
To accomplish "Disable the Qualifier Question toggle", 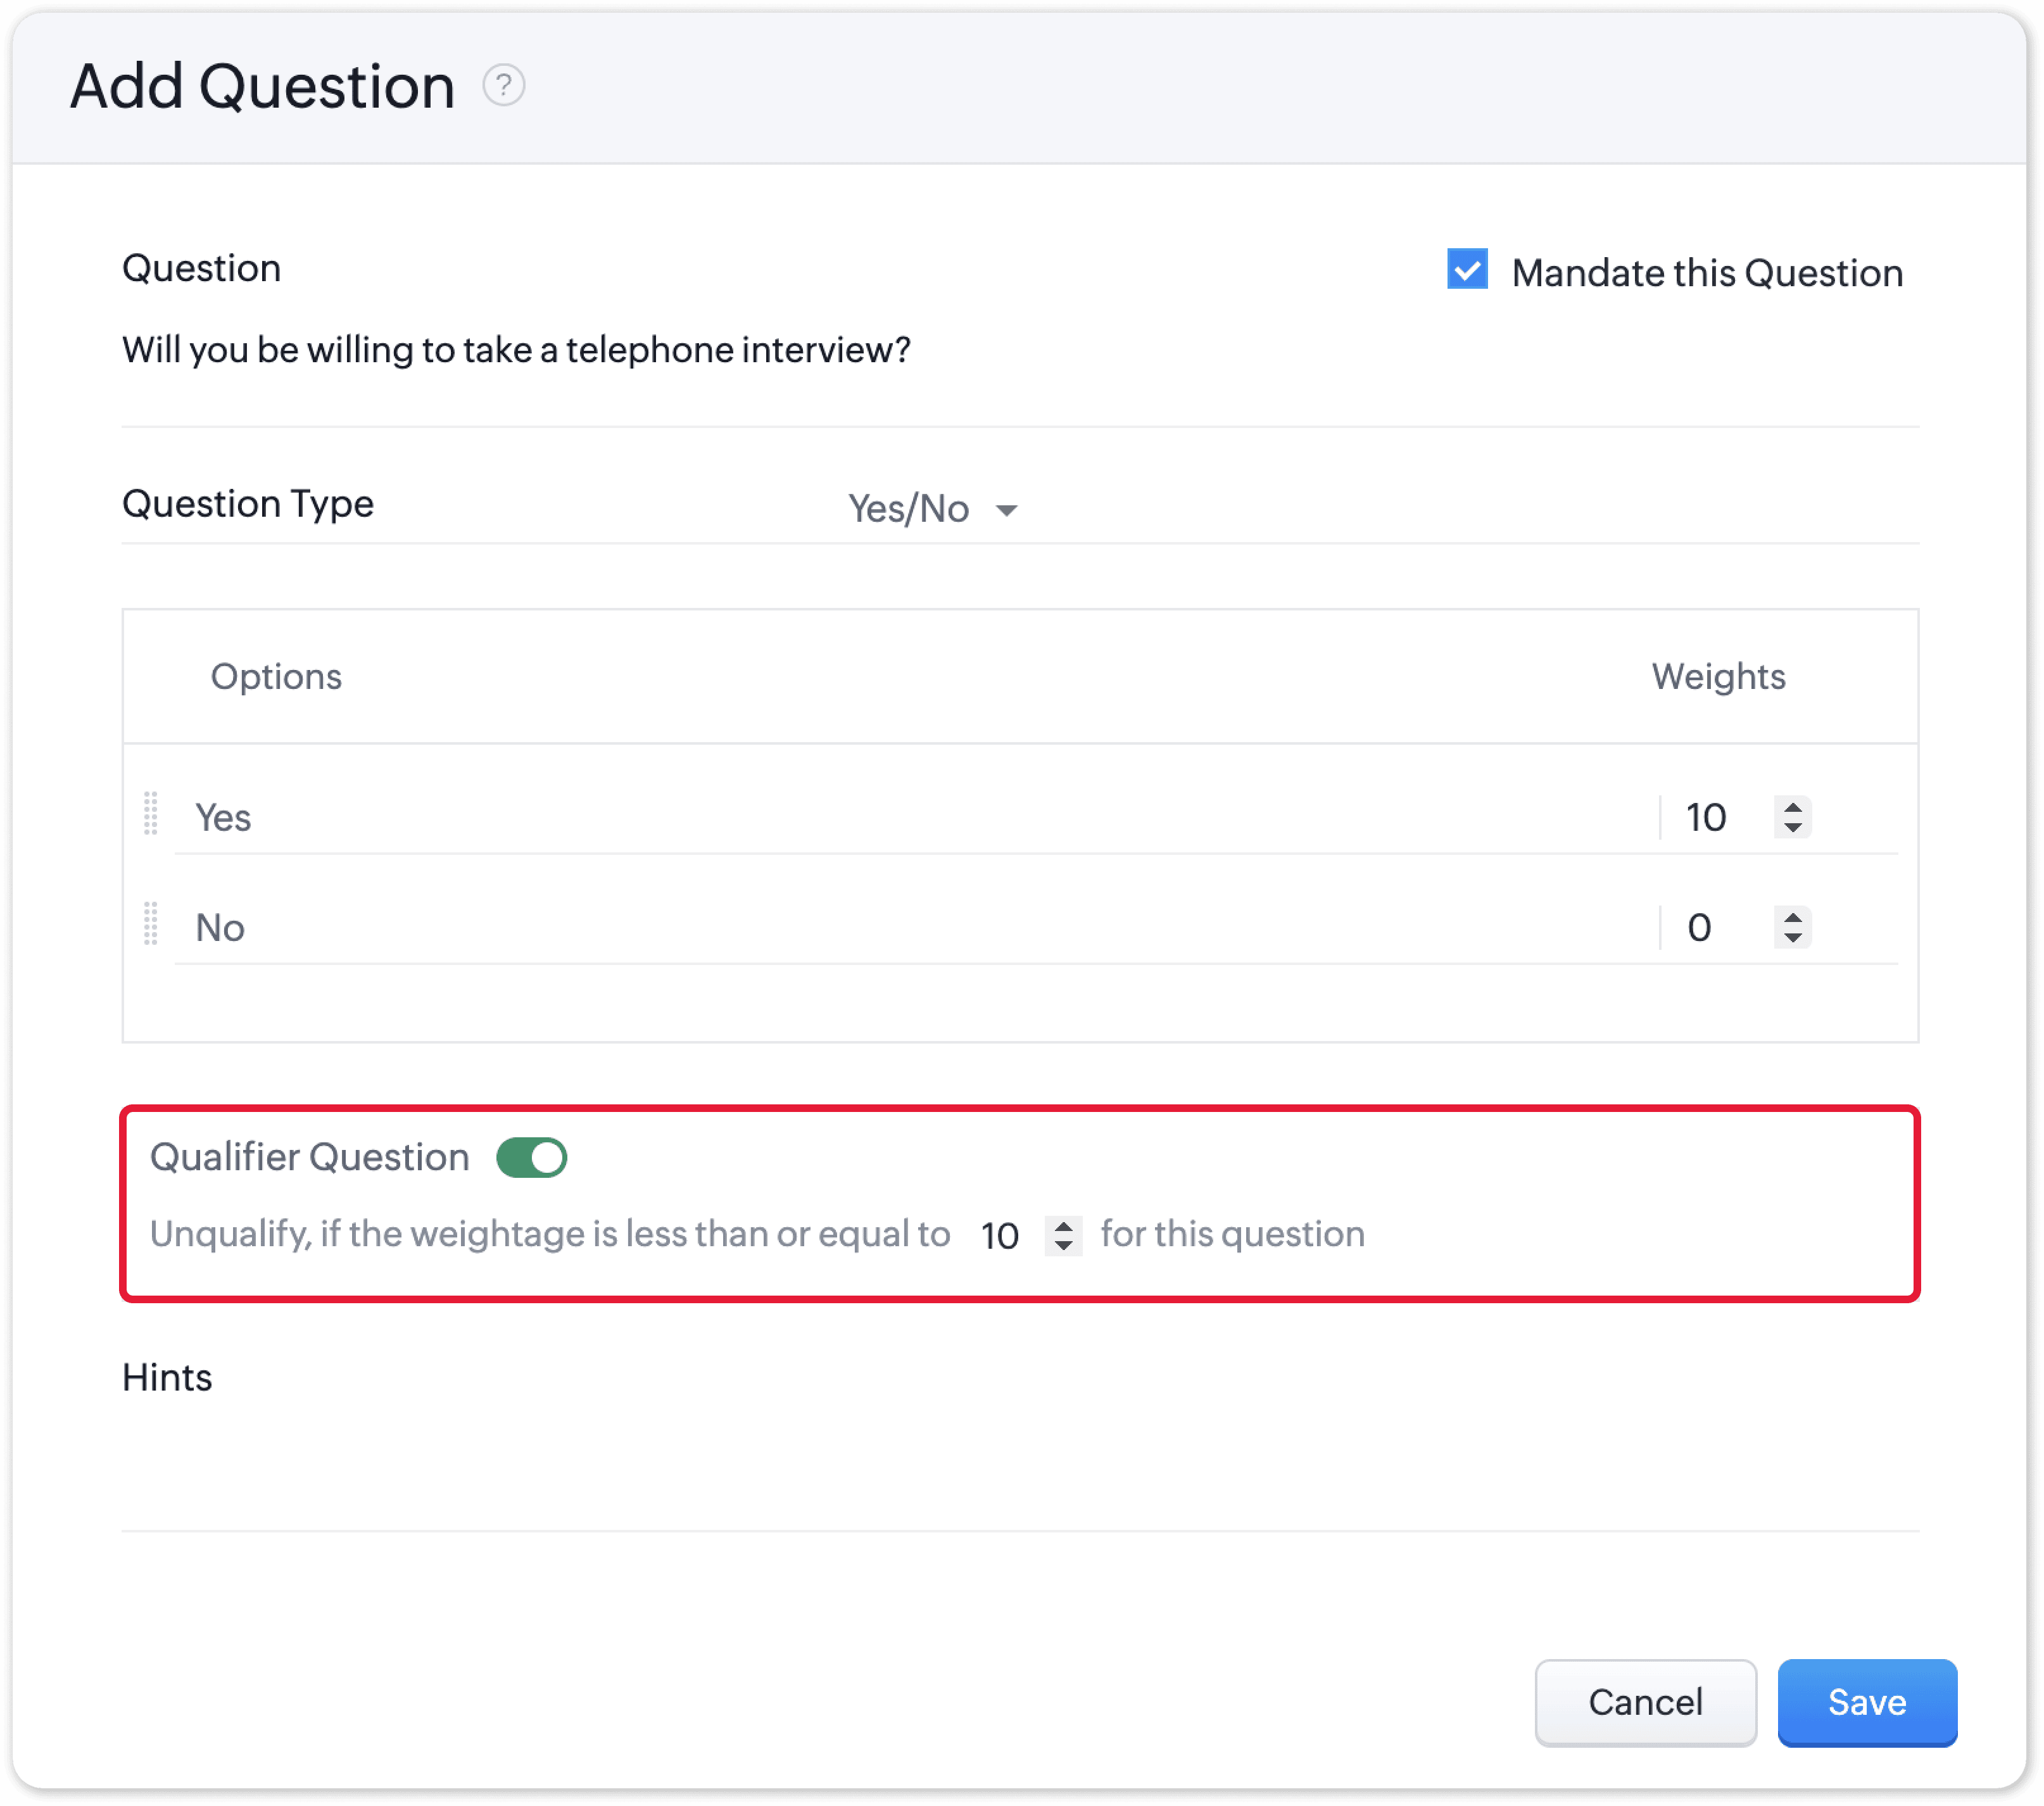I will click(531, 1158).
